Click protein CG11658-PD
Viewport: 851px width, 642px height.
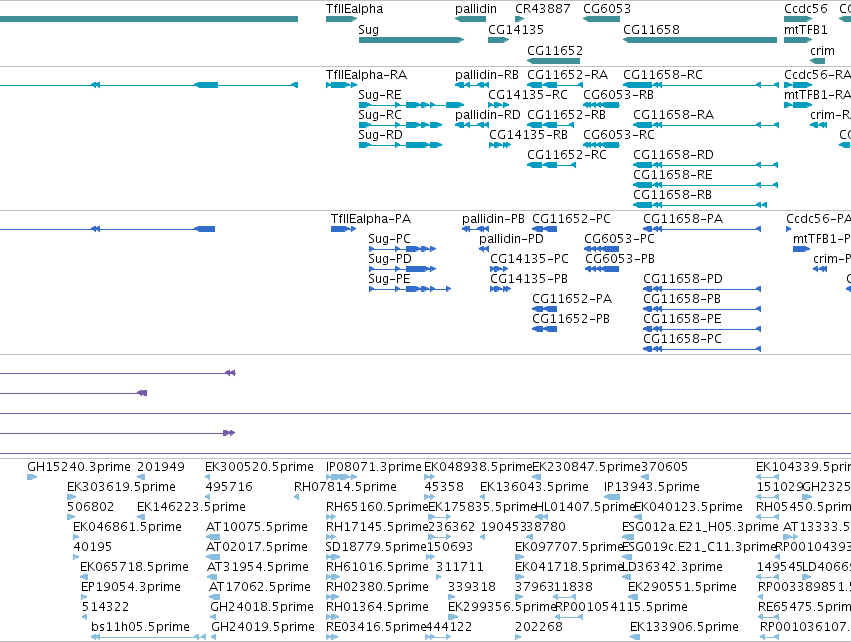[683, 279]
